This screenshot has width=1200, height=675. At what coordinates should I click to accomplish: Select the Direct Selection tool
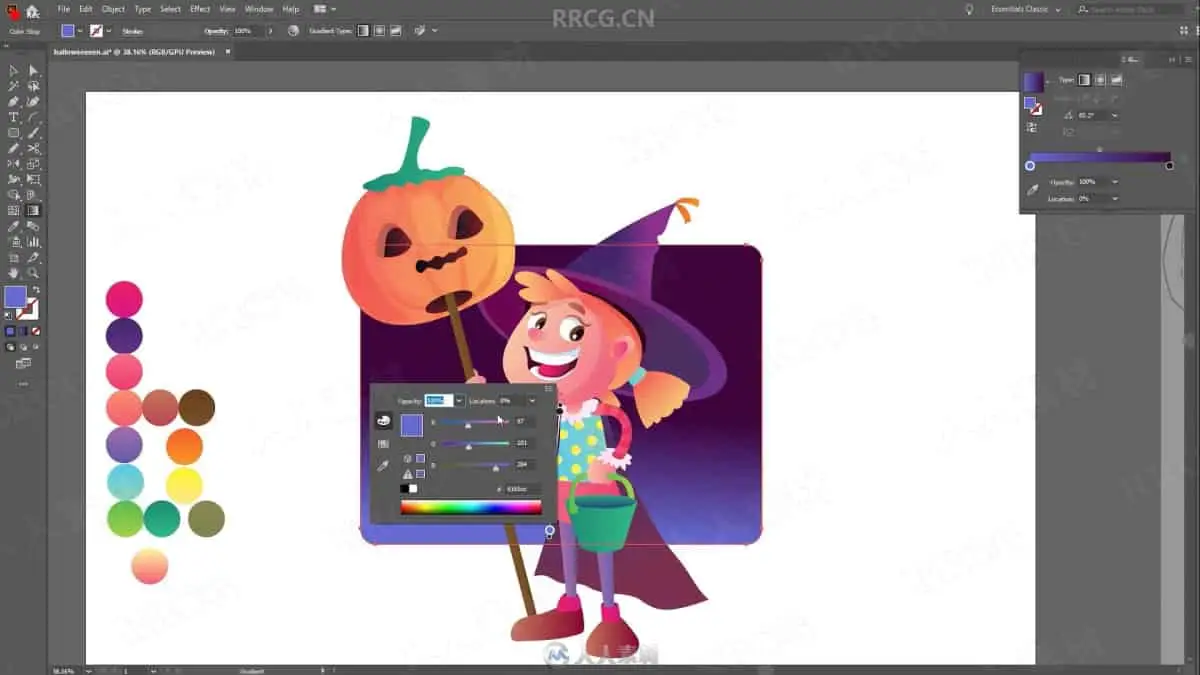pyautogui.click(x=33, y=71)
